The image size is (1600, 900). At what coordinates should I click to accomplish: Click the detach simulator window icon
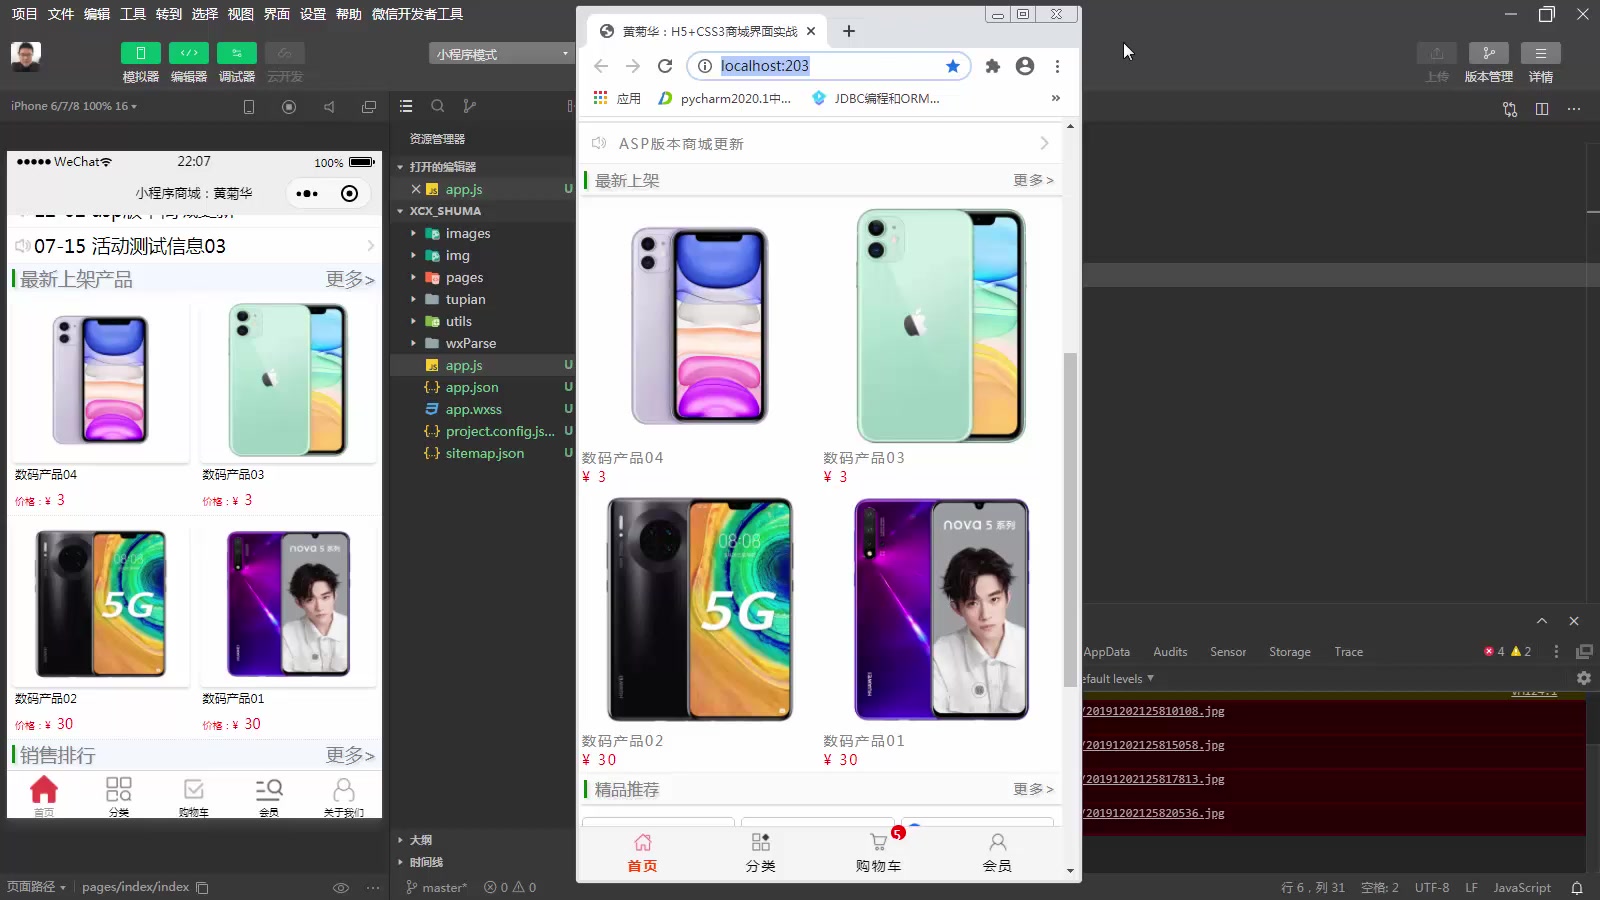pos(369,107)
